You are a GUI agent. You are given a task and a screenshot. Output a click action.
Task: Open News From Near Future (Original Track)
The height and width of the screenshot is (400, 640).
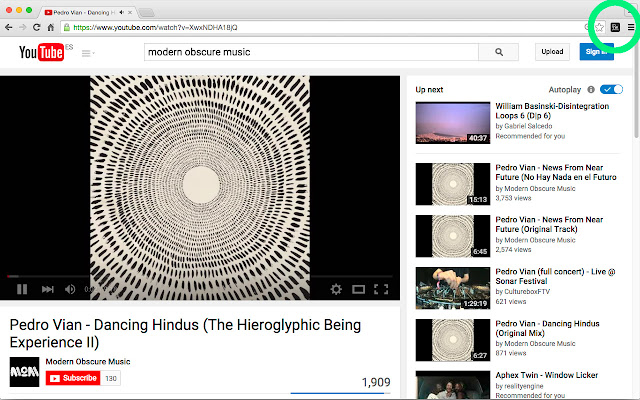point(549,224)
